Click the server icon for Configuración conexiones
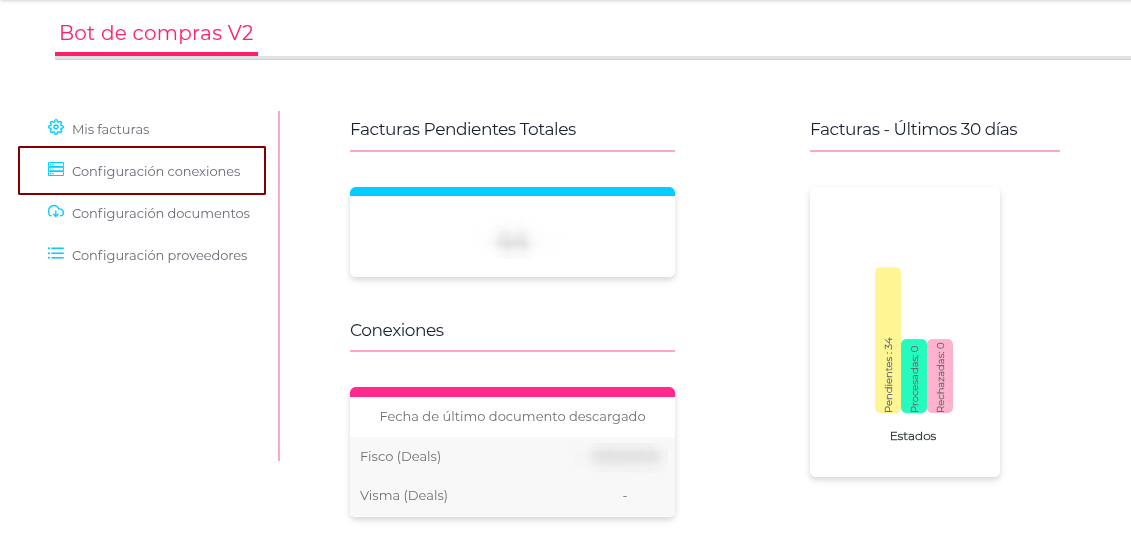1131x539 pixels. pos(56,170)
